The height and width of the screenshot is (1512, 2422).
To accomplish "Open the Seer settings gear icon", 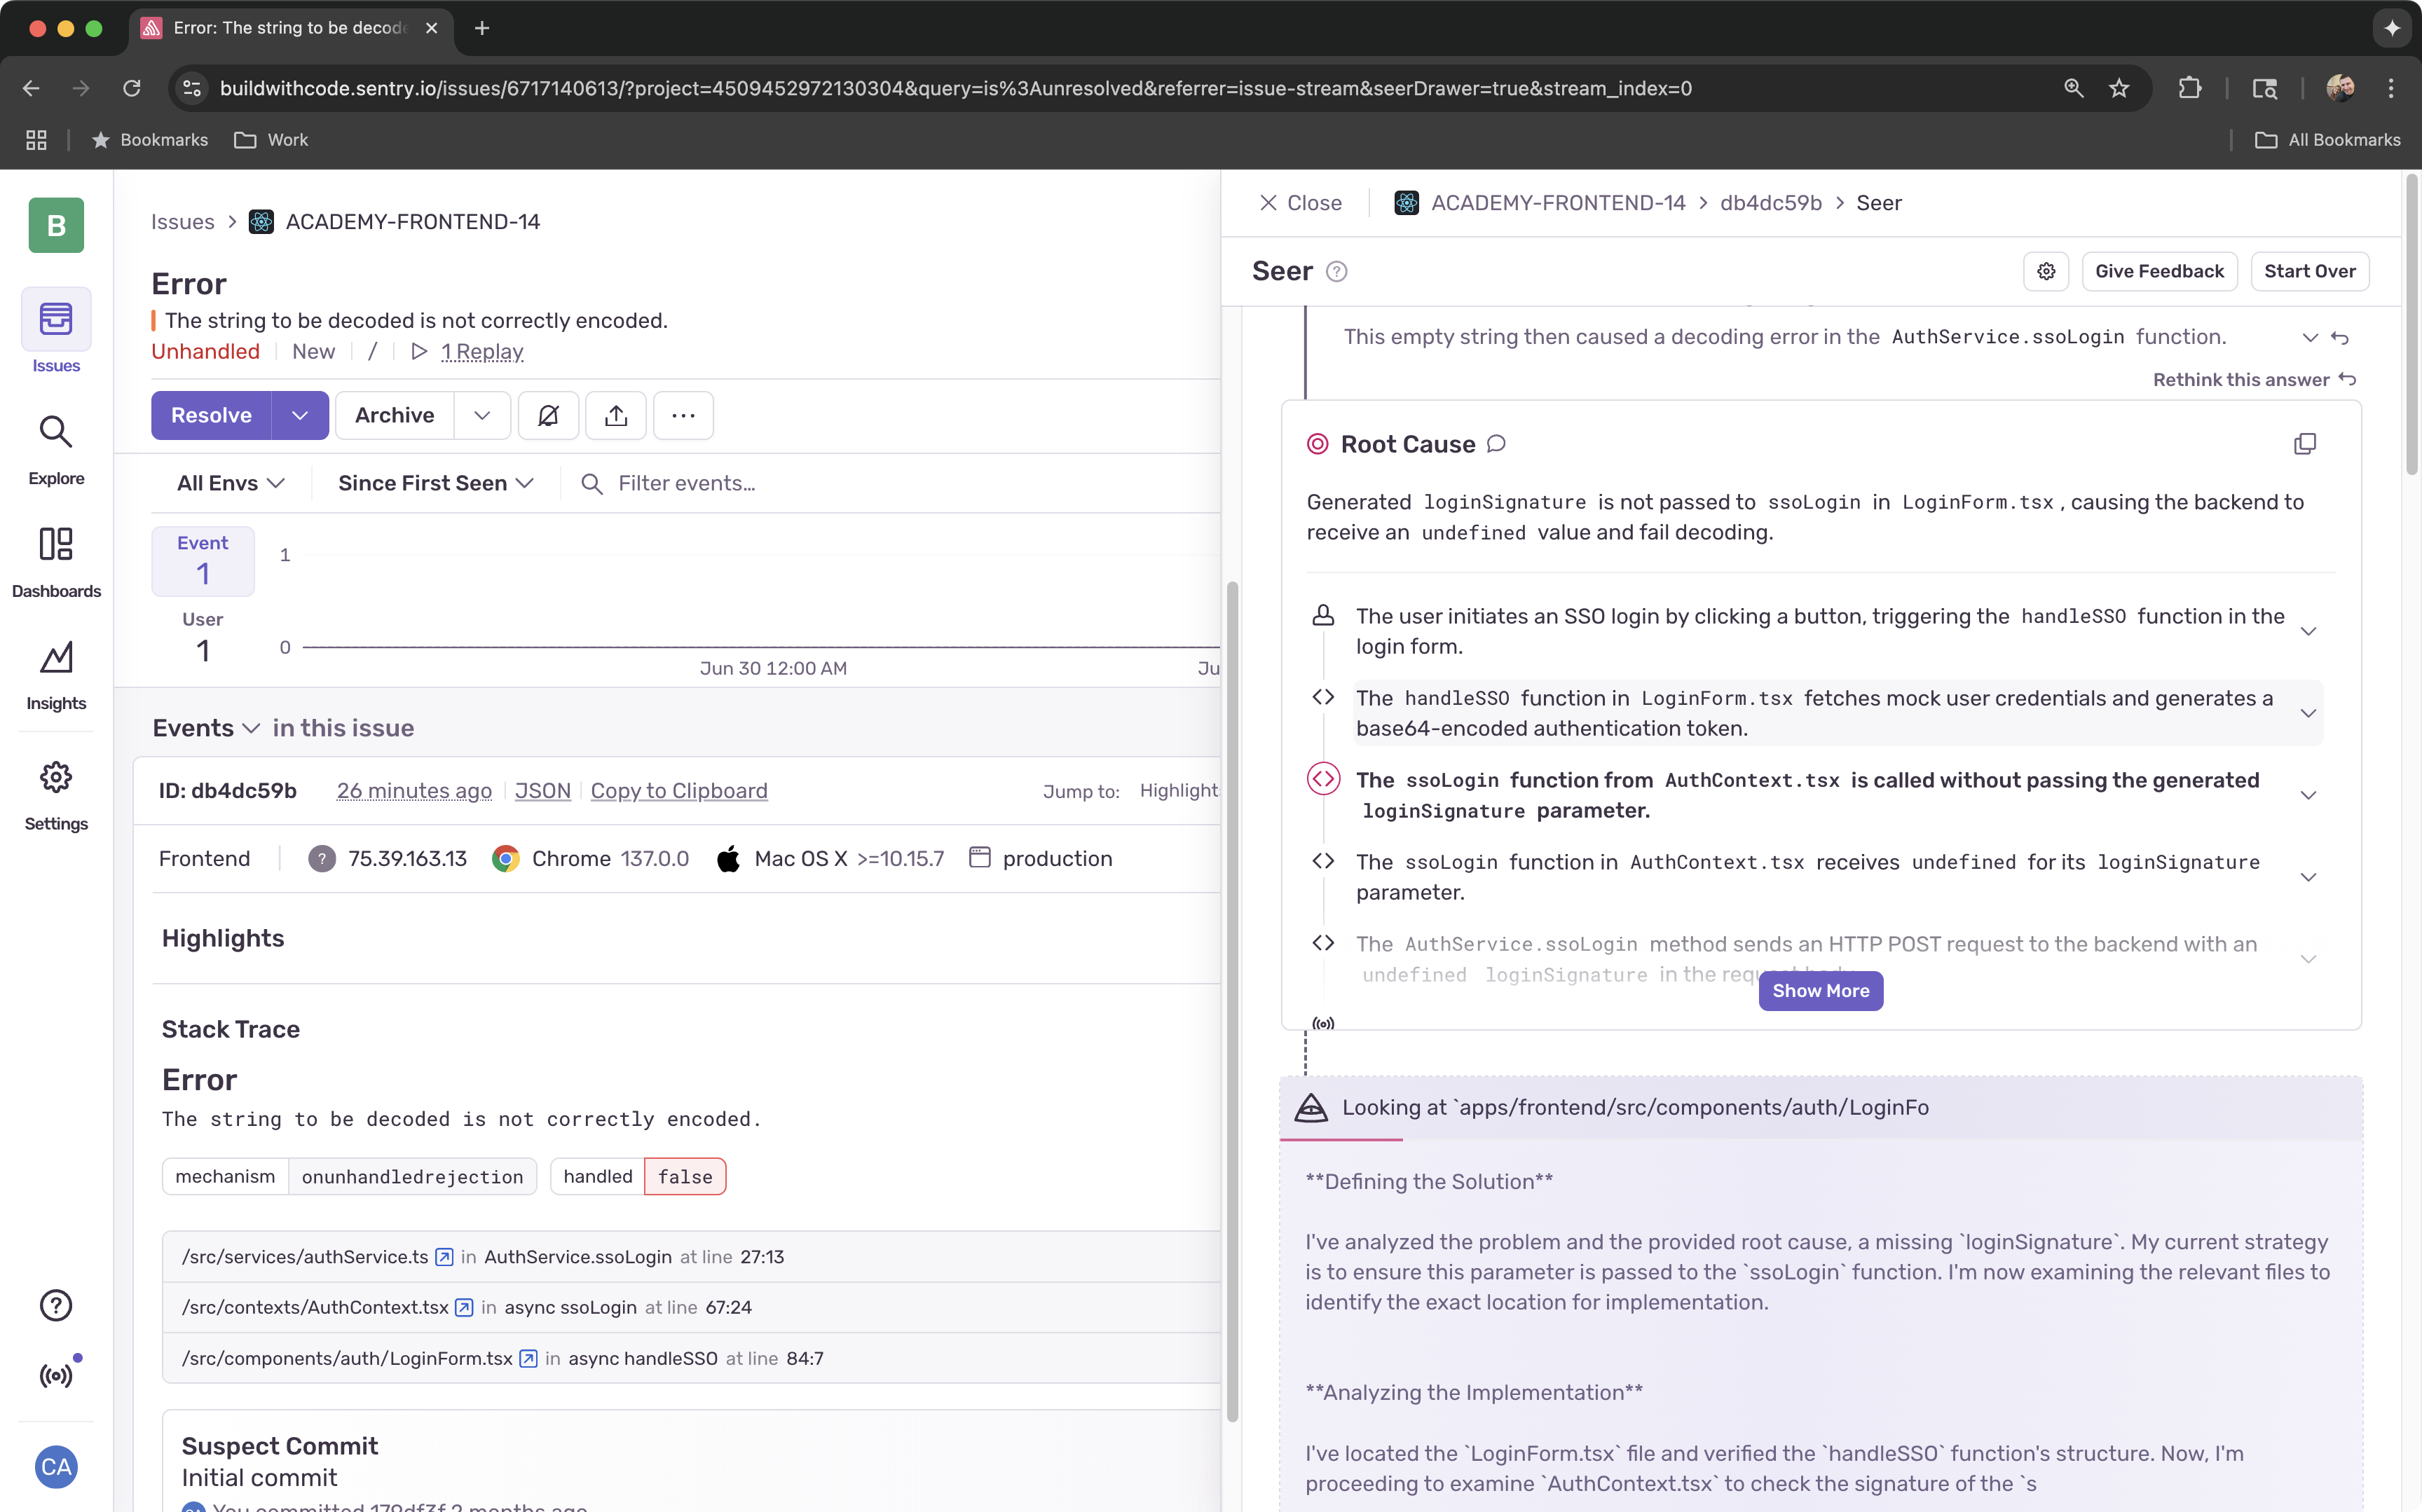I will tap(2046, 271).
